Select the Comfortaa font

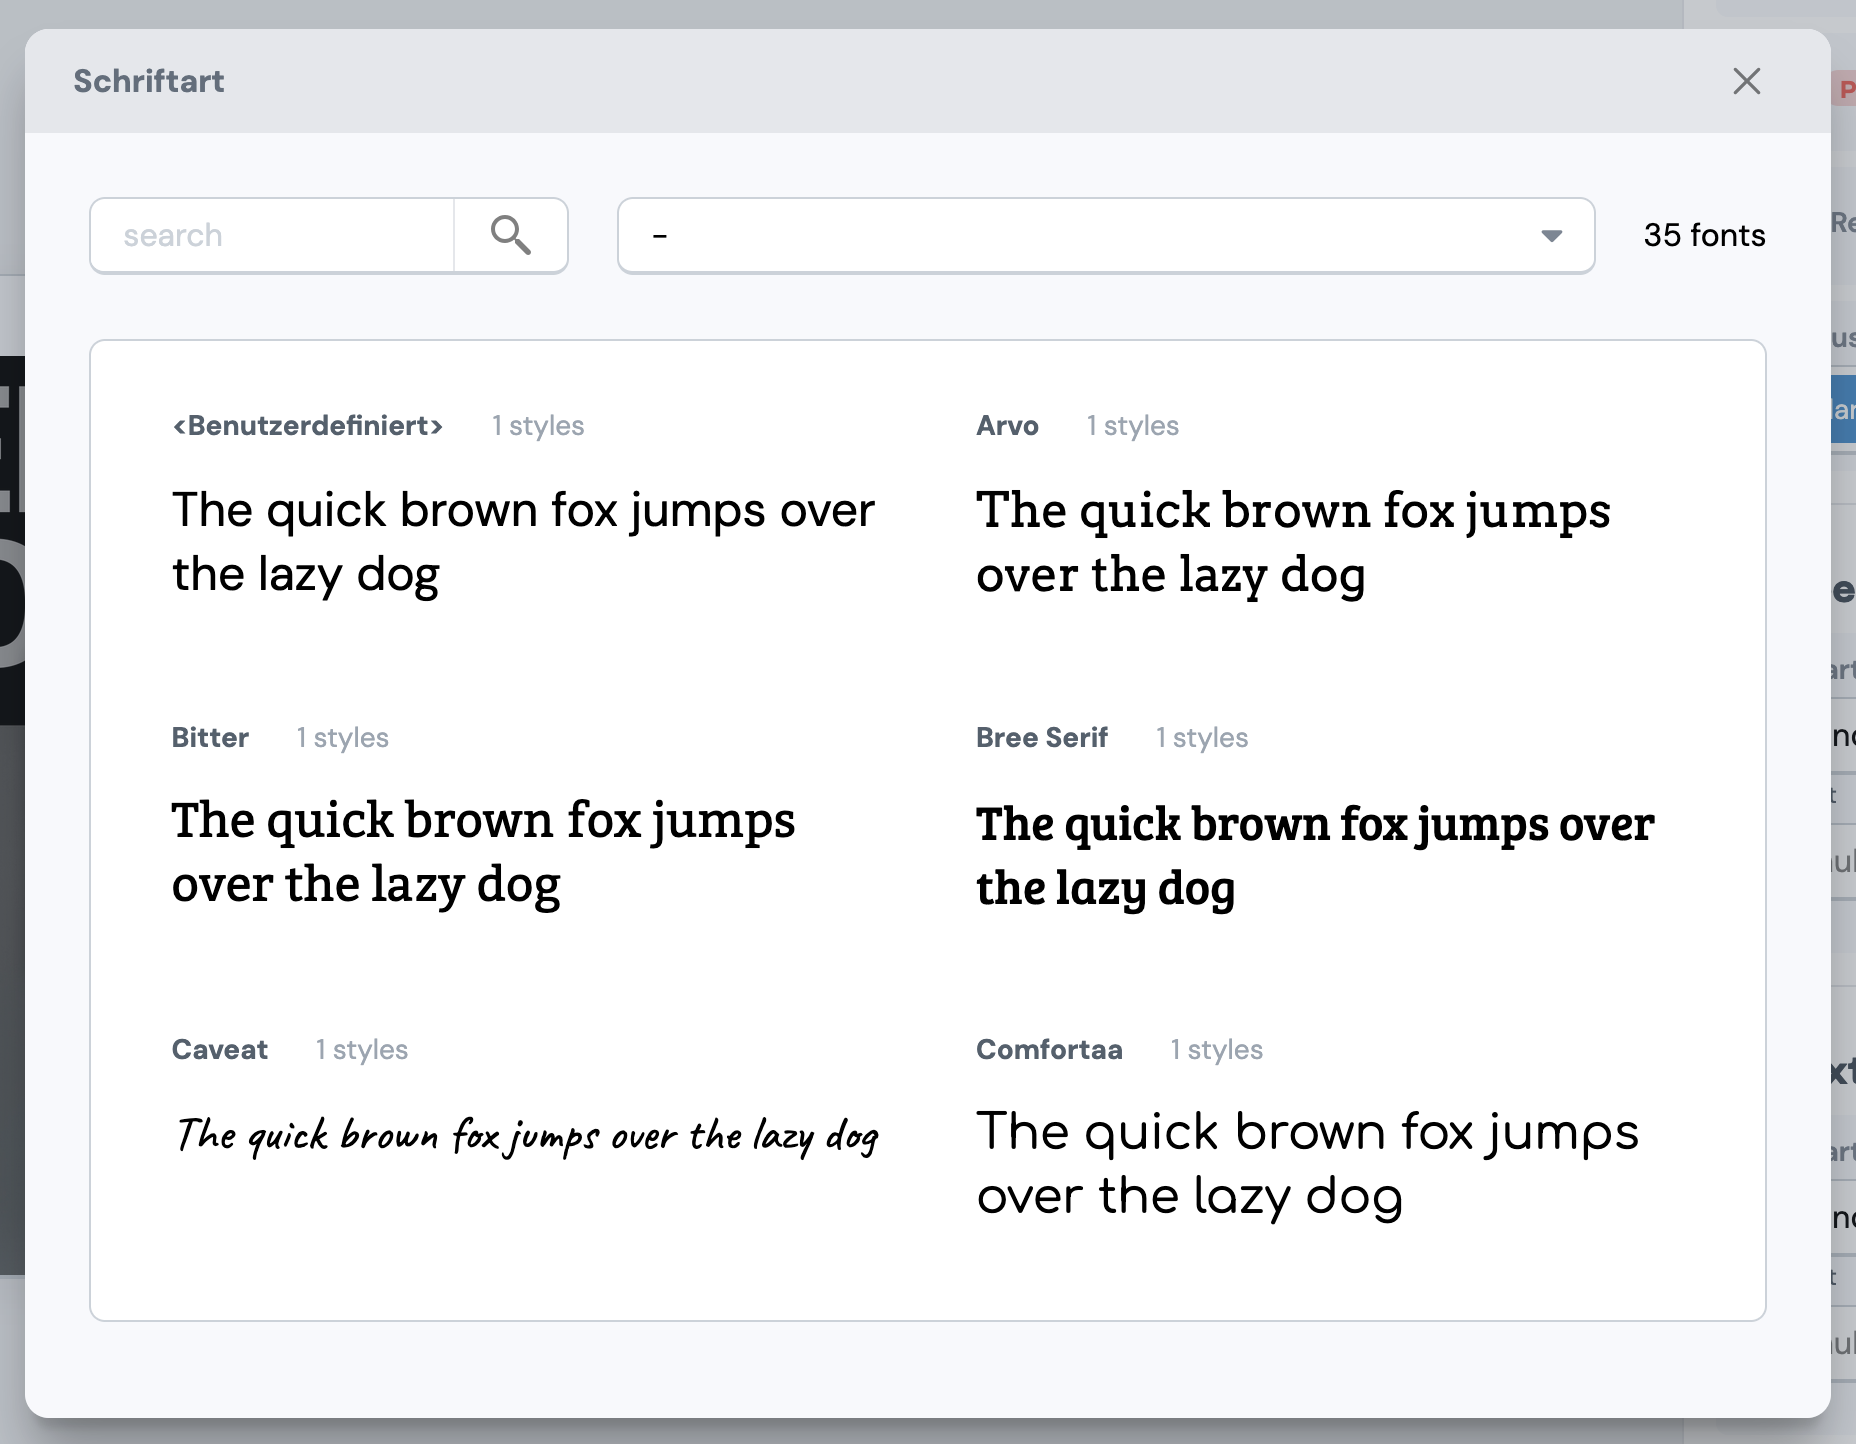coord(1050,1049)
